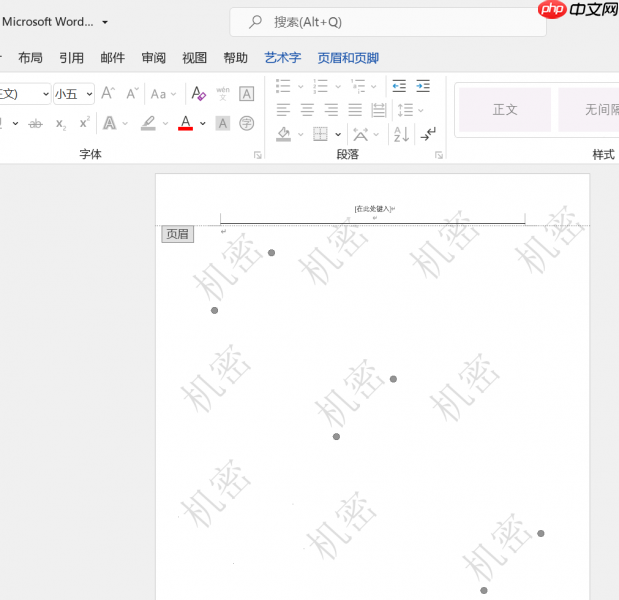Image resolution: width=619 pixels, height=600 pixels.
Task: Open the Microsoft Word title dropdown
Action: tap(105, 22)
